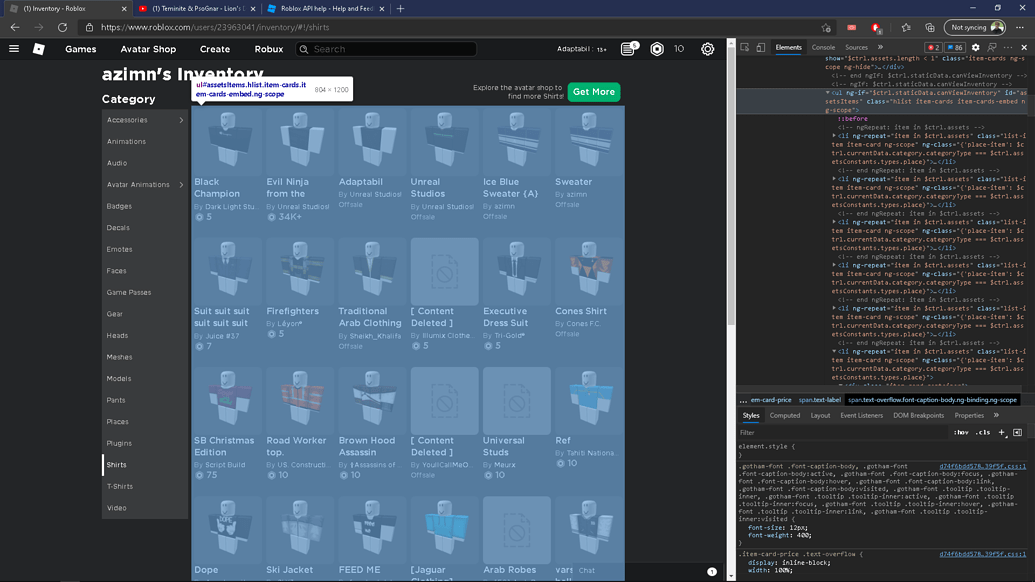Click the red error count badge in DevTools

point(935,46)
